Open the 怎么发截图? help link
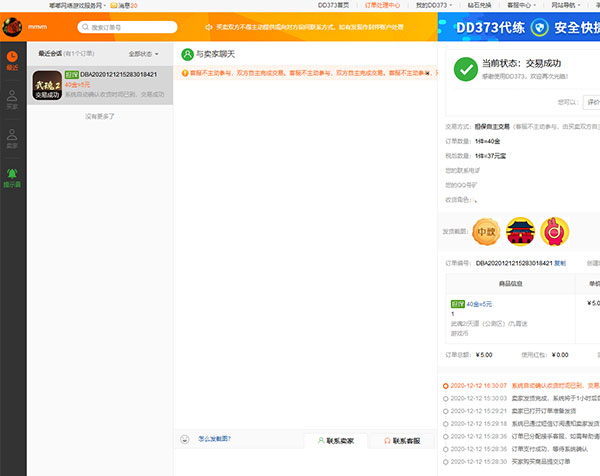Image resolution: width=600 pixels, height=476 pixels. [215, 439]
